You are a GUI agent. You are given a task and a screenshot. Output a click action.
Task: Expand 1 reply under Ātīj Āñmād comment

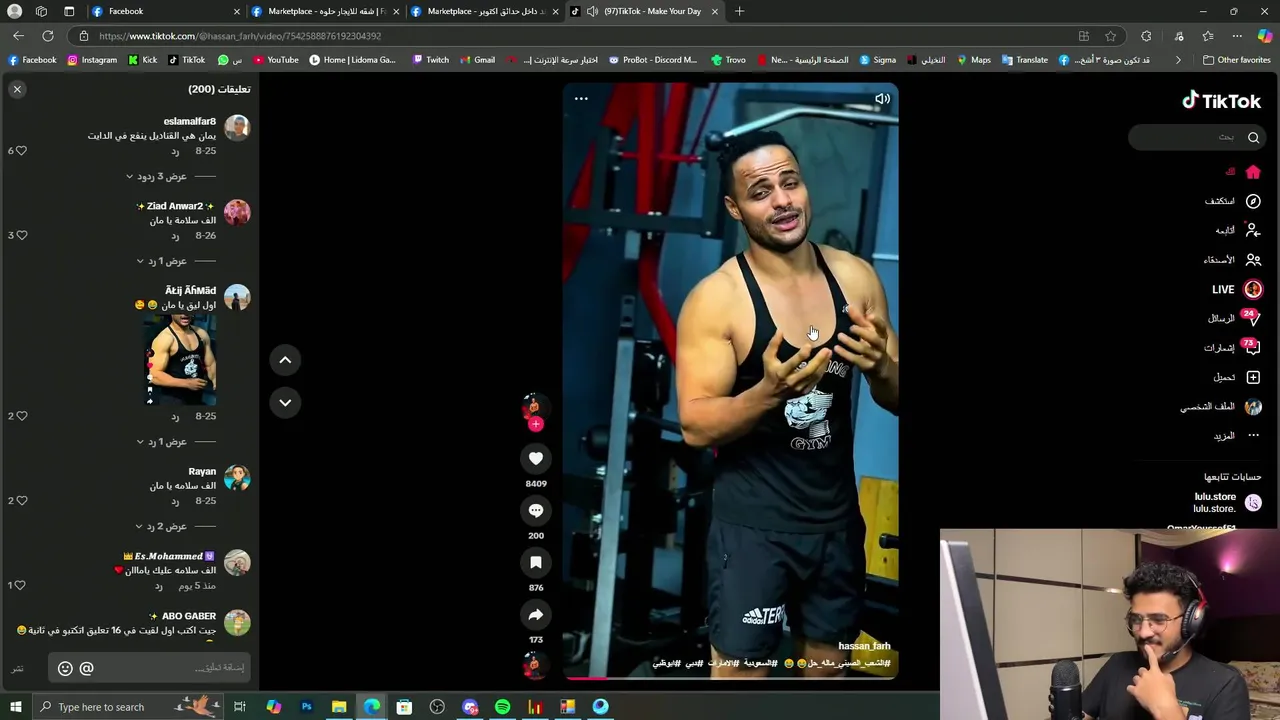161,442
